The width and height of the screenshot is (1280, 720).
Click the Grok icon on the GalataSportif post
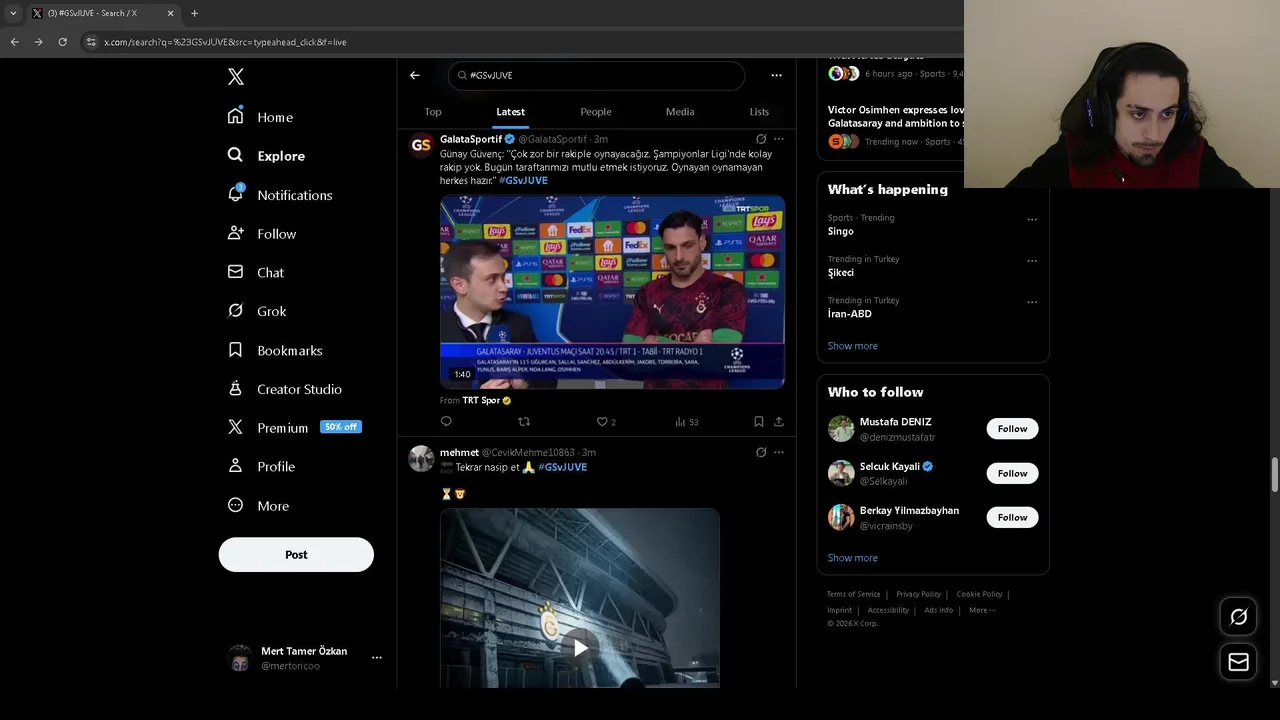coord(761,139)
